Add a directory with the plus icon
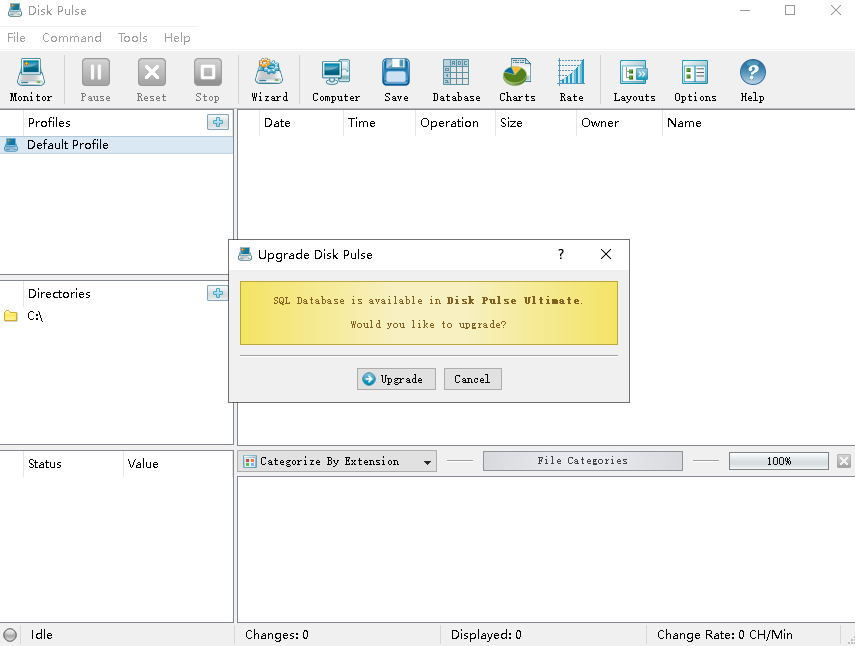 point(218,293)
